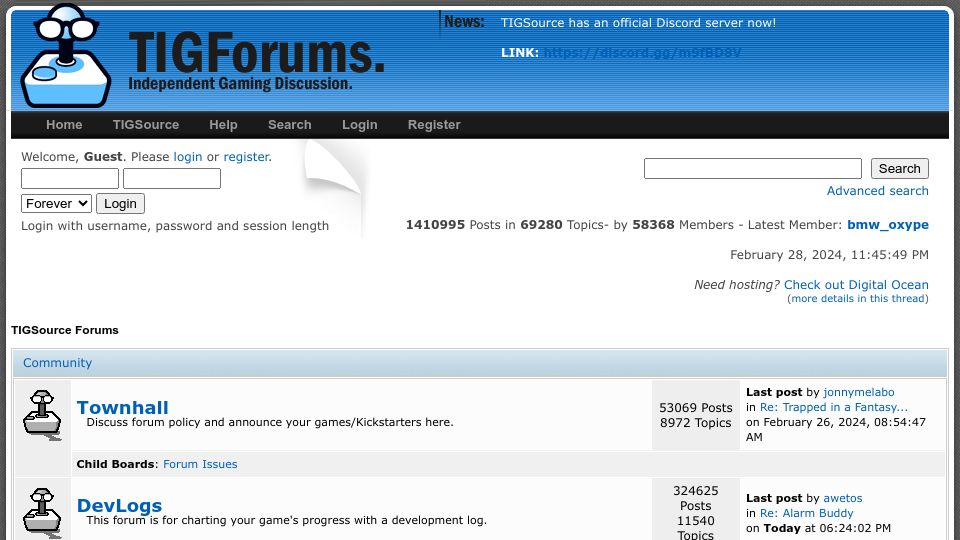Focus the password input field
This screenshot has width=960, height=540.
click(172, 179)
